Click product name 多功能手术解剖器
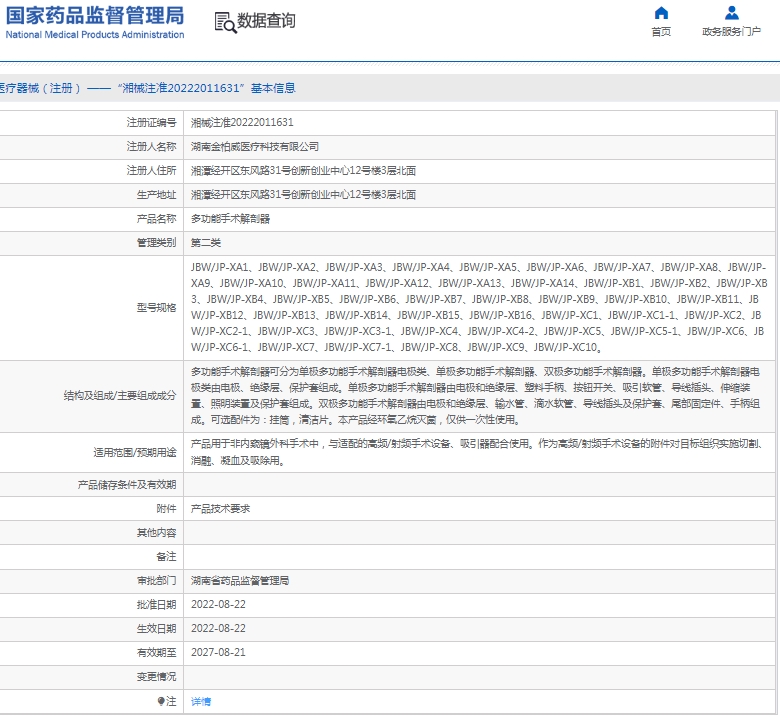780x717 pixels. pos(230,219)
